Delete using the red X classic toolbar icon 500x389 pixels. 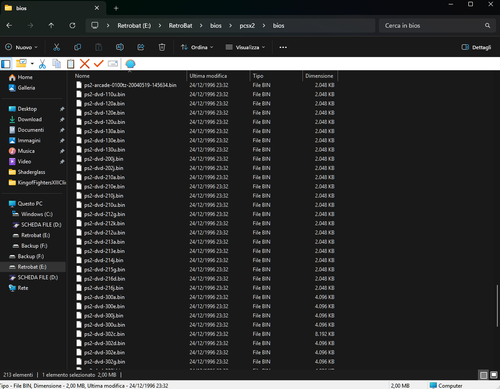pyautogui.click(x=85, y=63)
